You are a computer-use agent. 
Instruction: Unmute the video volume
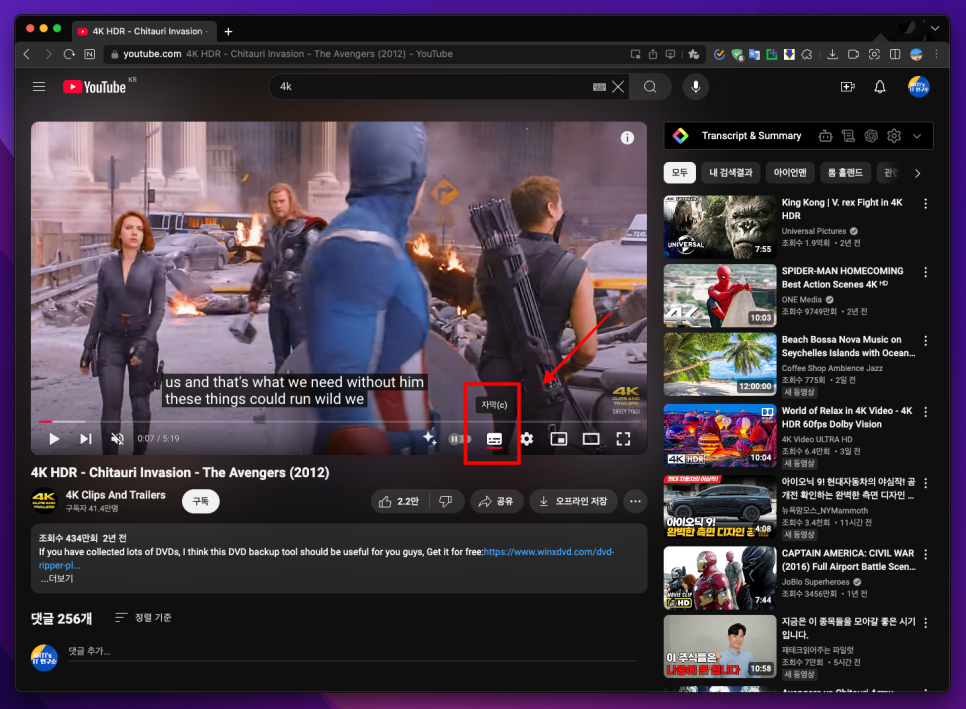click(117, 439)
